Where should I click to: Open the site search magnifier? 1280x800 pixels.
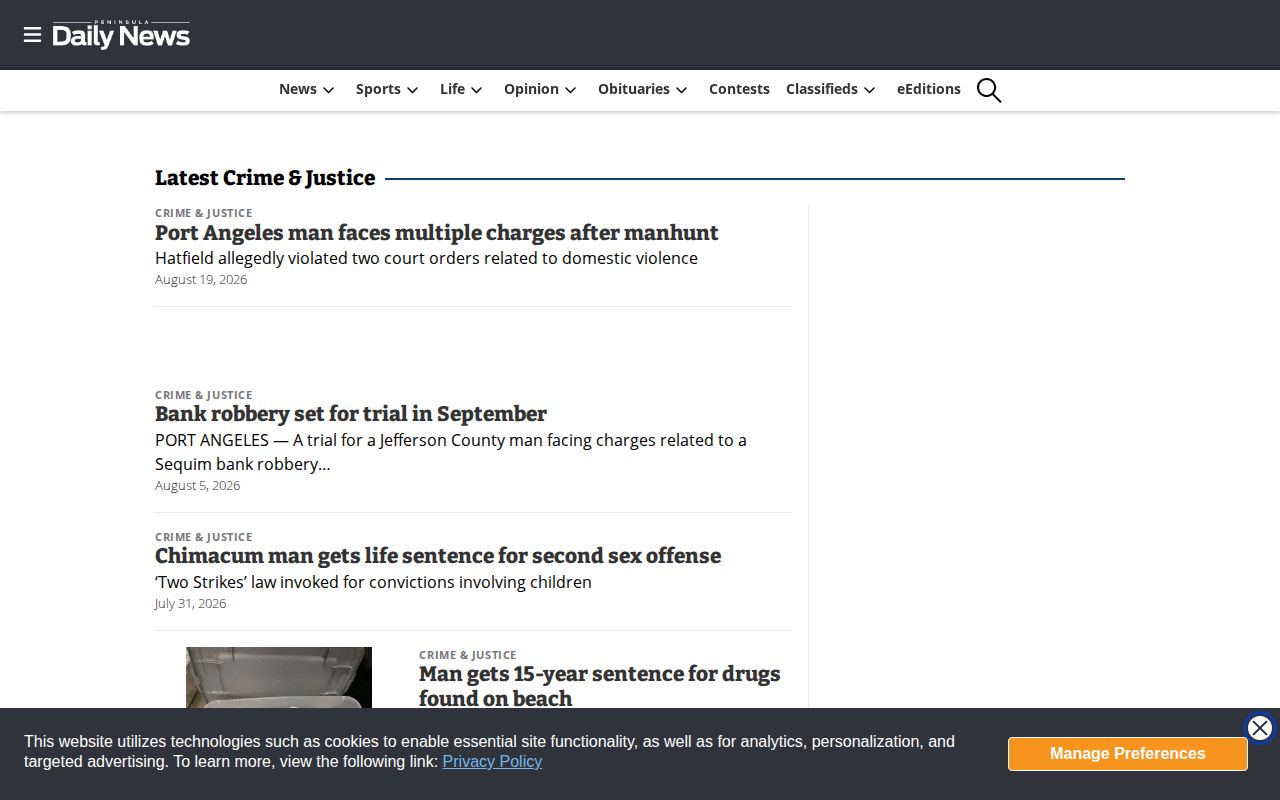click(989, 90)
